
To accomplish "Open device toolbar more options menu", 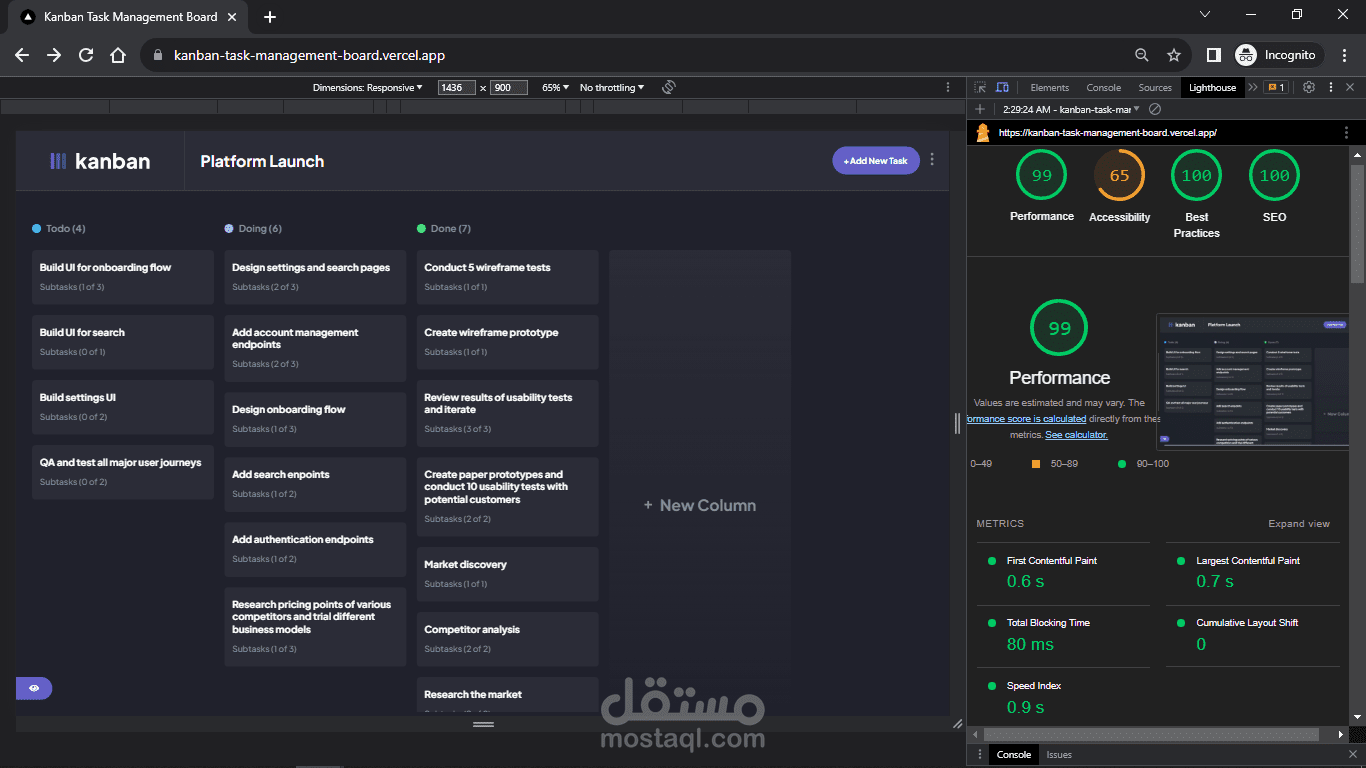I will tap(948, 88).
